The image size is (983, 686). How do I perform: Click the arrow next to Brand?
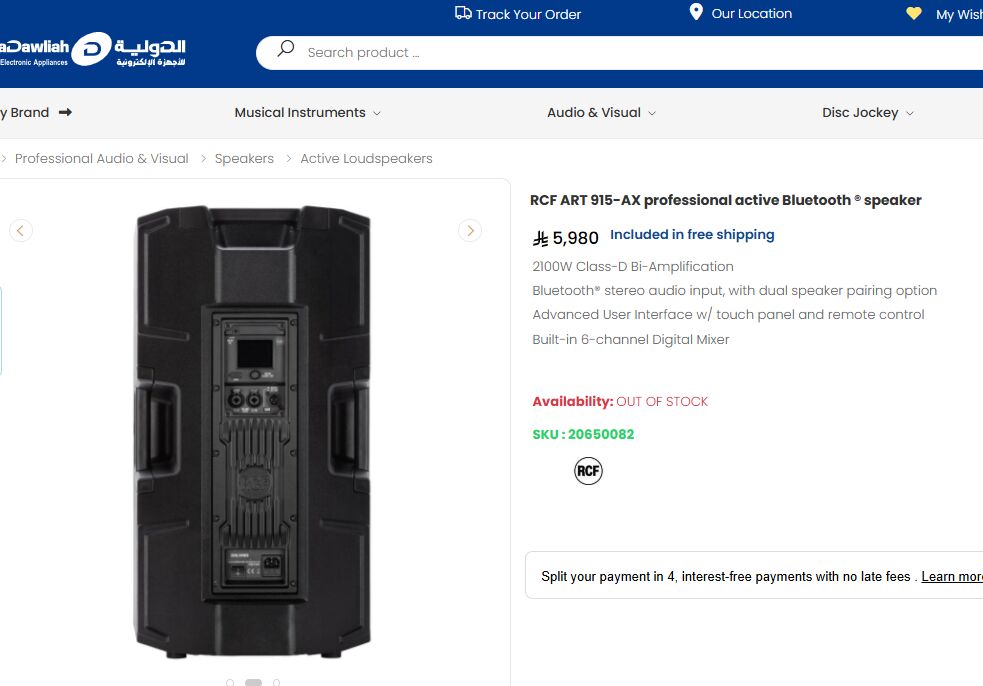coord(65,112)
